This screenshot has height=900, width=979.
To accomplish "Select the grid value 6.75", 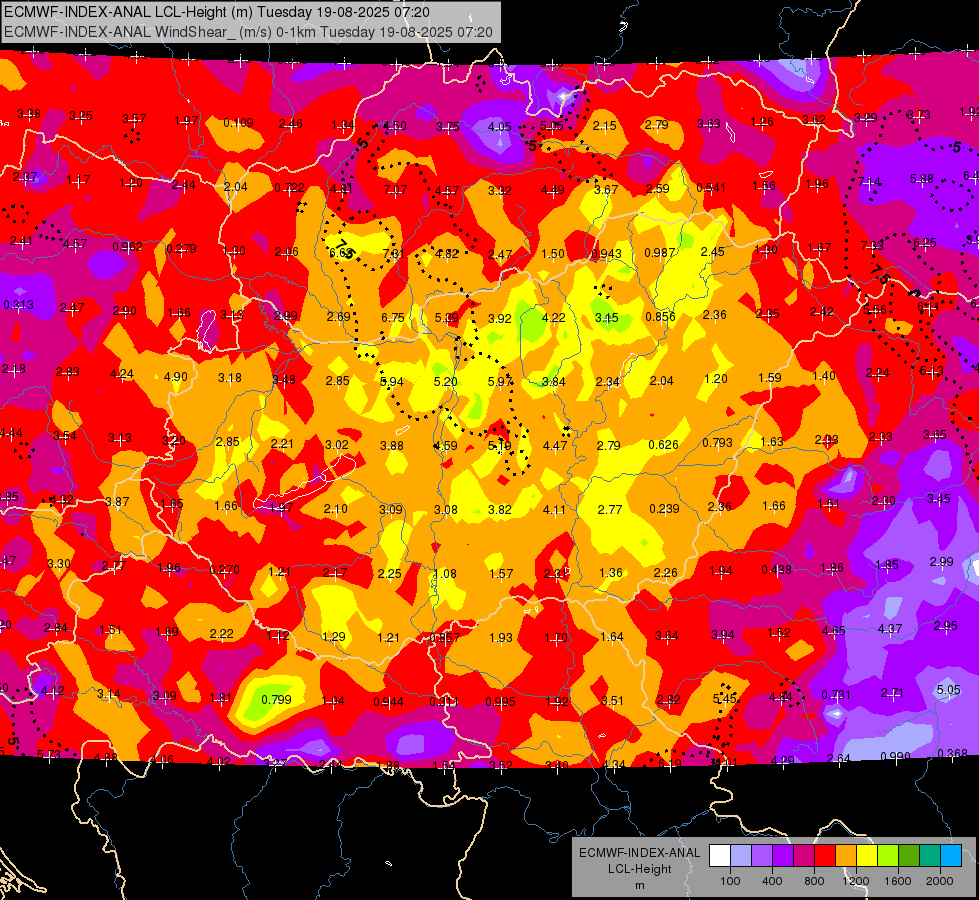I will point(393,317).
